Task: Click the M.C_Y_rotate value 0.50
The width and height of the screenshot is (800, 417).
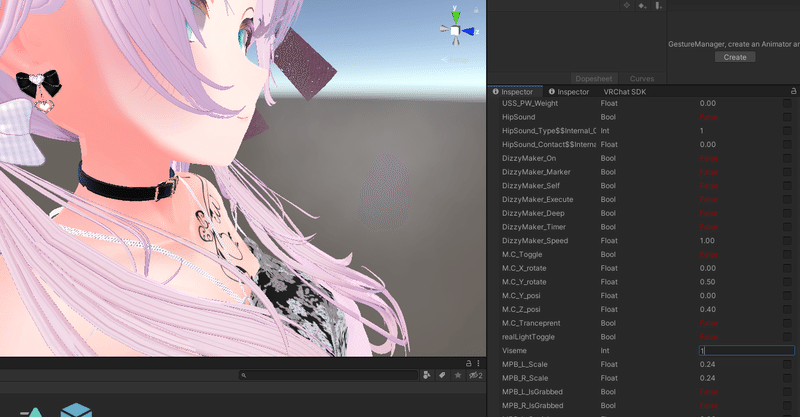Action: pos(707,282)
